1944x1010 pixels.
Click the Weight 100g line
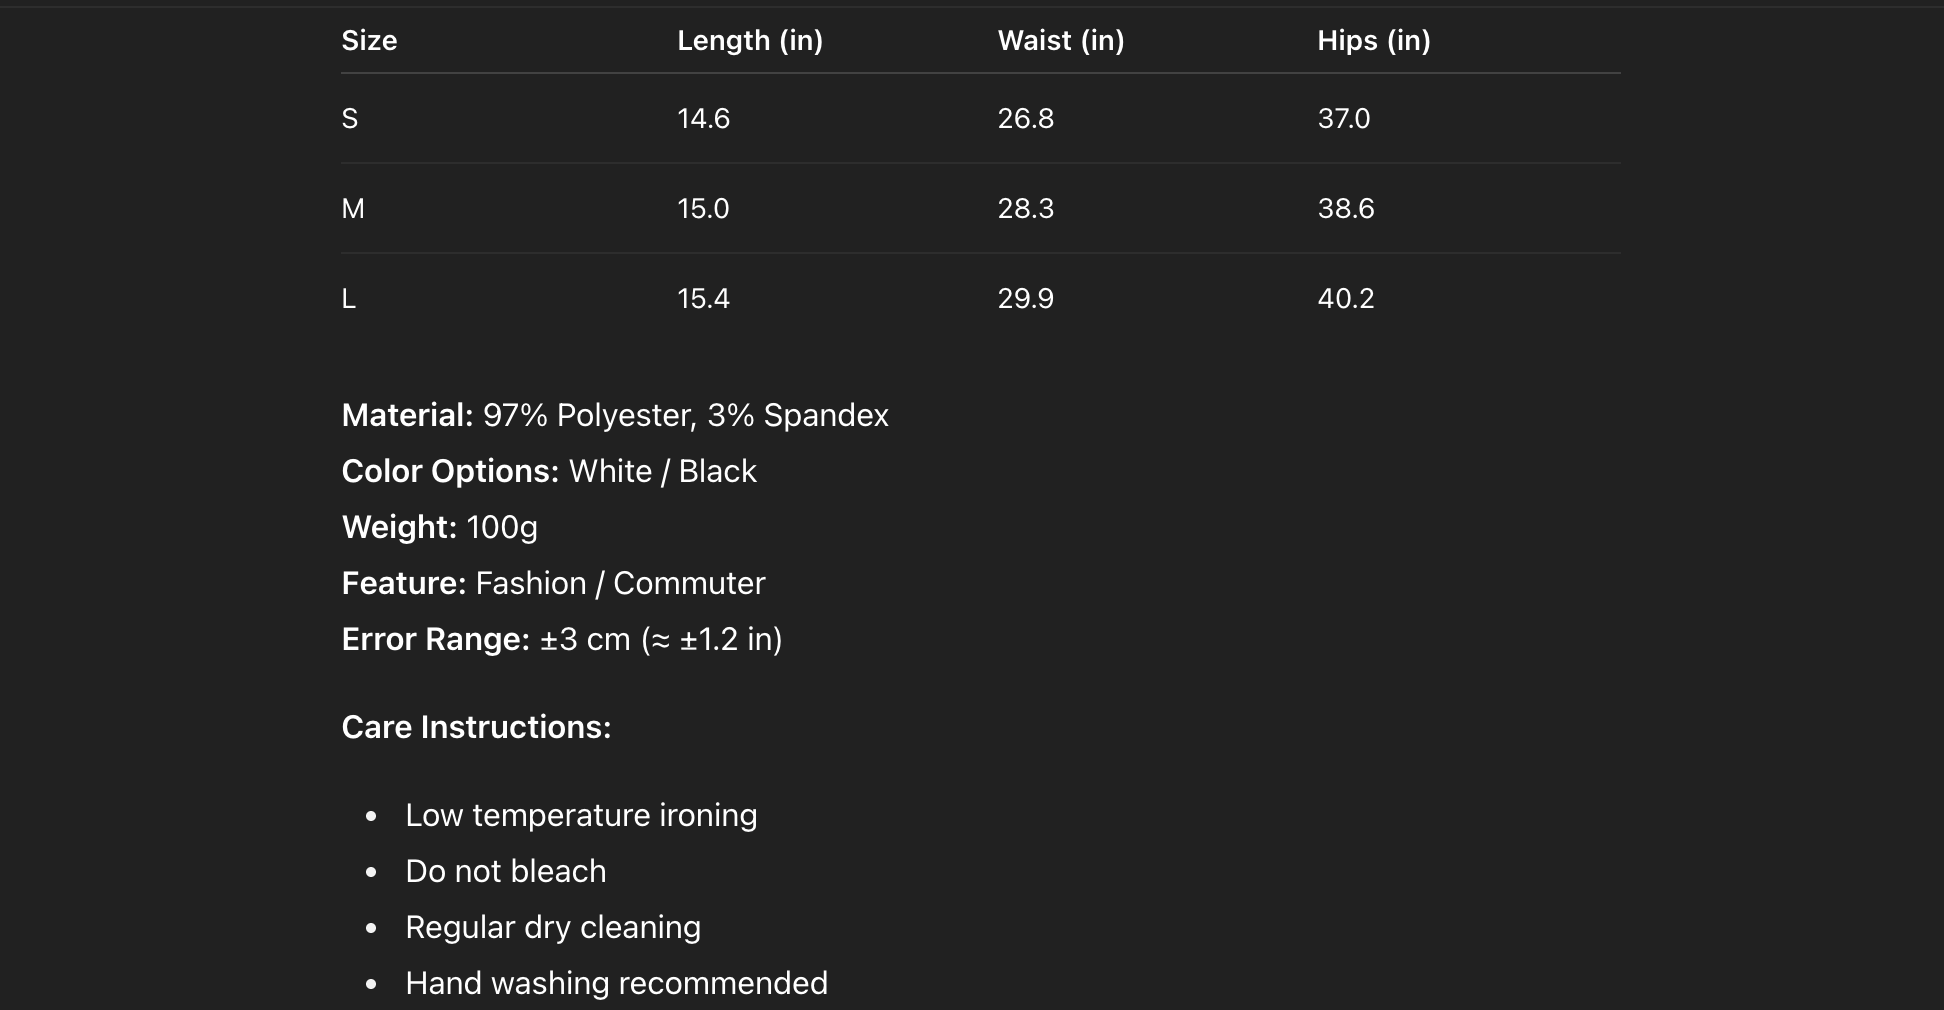439,527
